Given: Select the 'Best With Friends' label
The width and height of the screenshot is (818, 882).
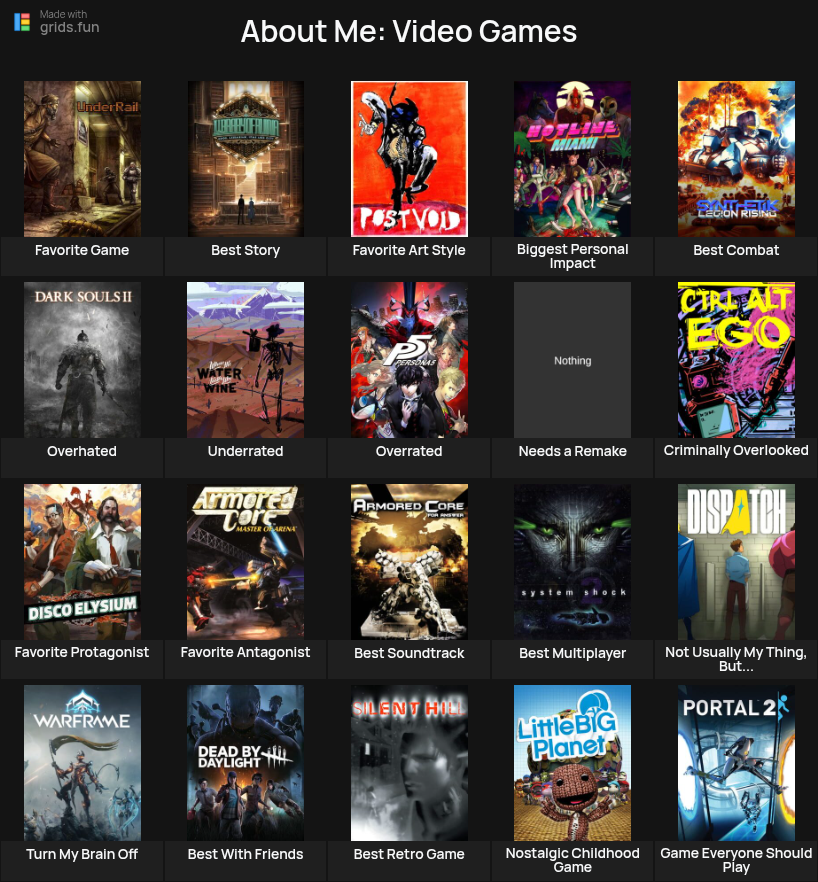Looking at the screenshot, I should 246,854.
